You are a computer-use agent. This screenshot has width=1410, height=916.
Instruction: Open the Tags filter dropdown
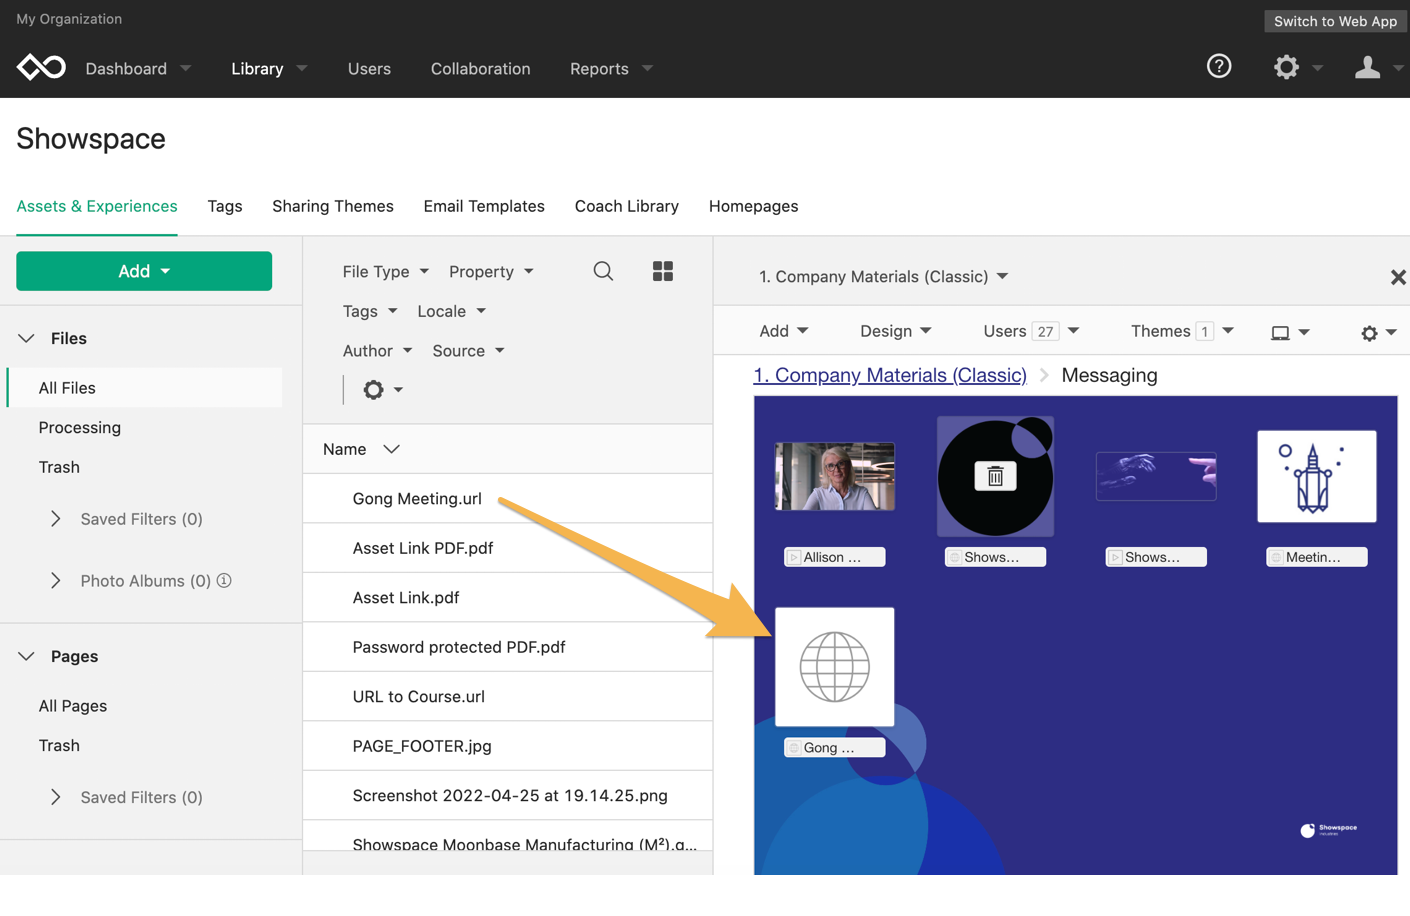(x=370, y=311)
